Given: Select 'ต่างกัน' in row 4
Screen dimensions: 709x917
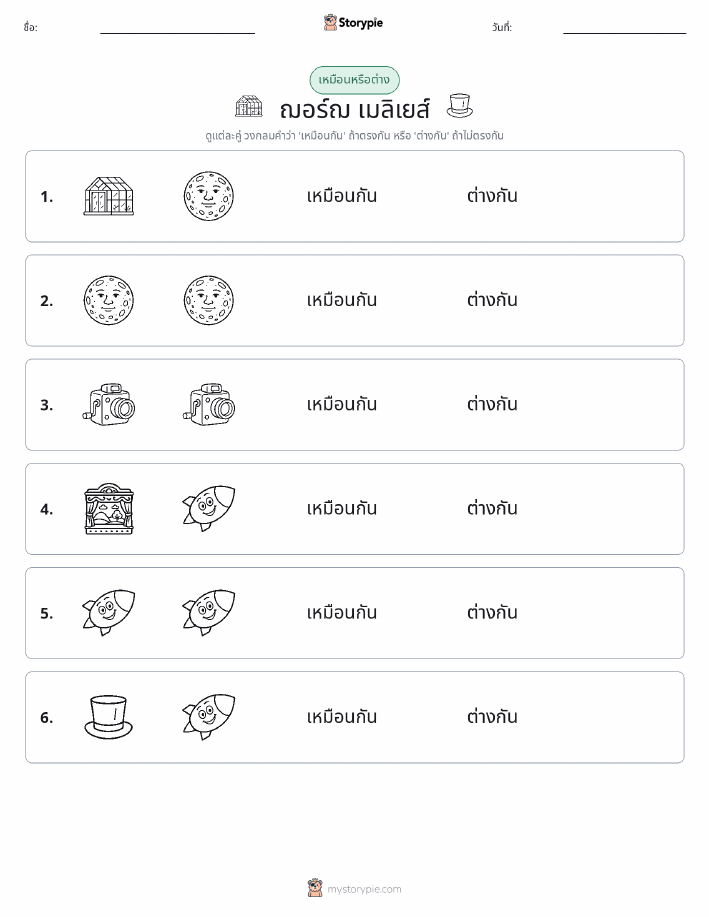Looking at the screenshot, I should pos(492,508).
